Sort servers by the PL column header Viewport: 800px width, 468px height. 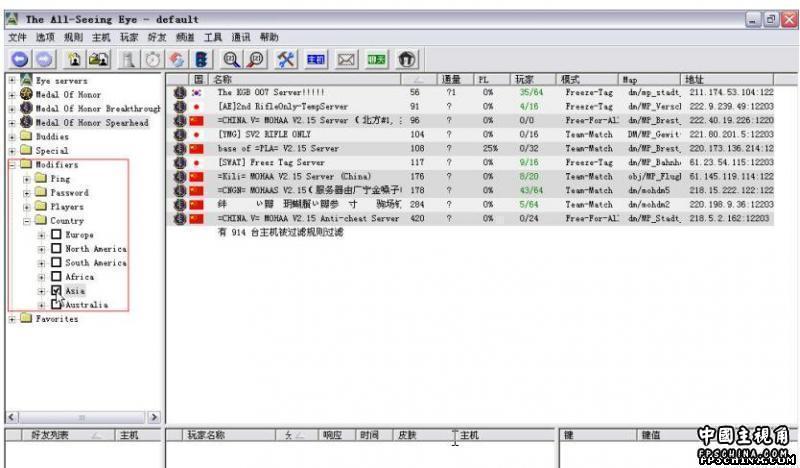point(492,80)
